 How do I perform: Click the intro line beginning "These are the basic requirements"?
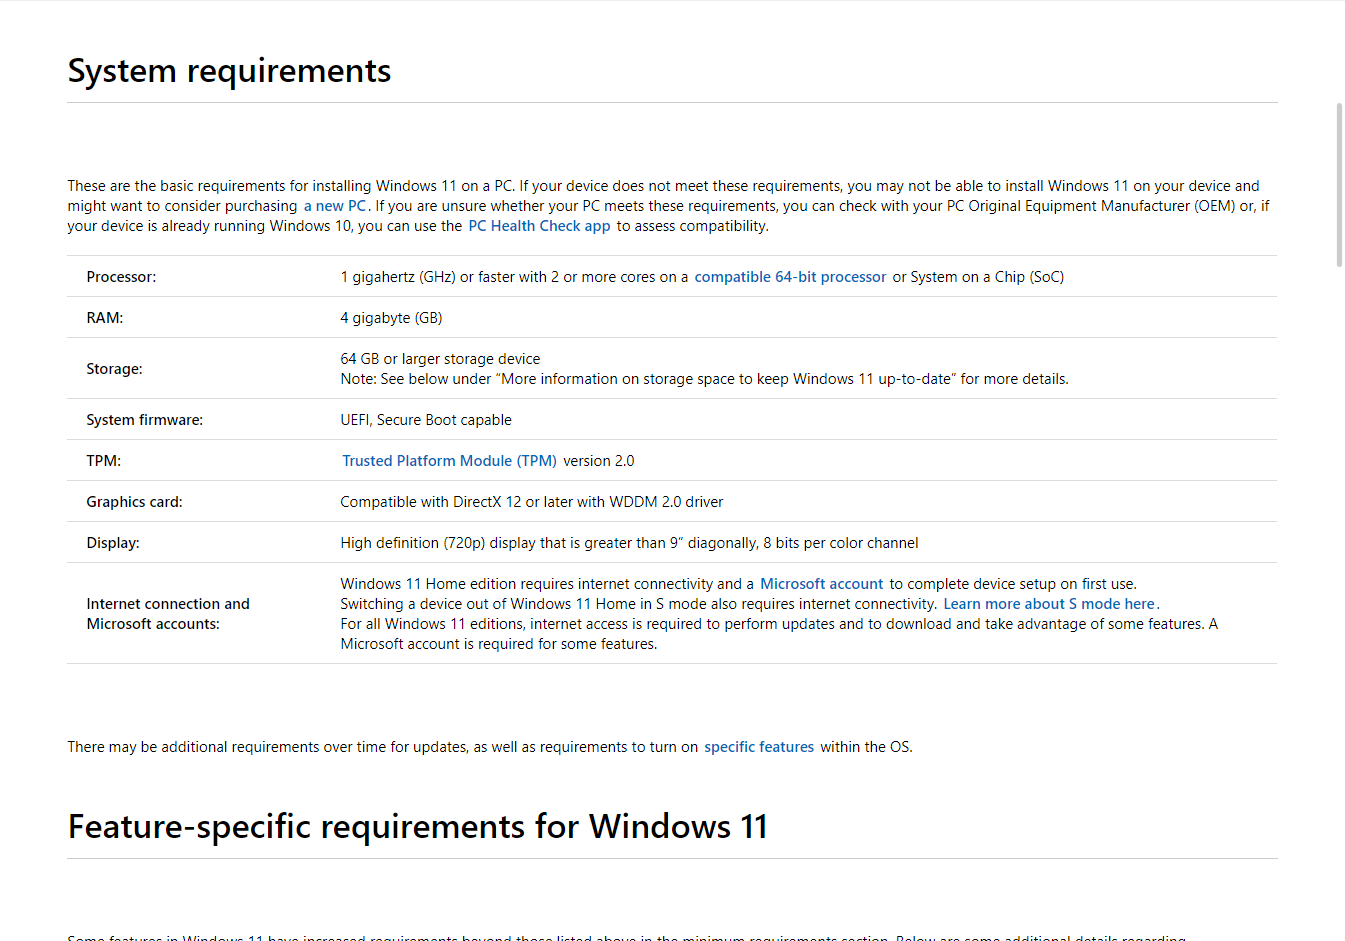click(x=663, y=186)
